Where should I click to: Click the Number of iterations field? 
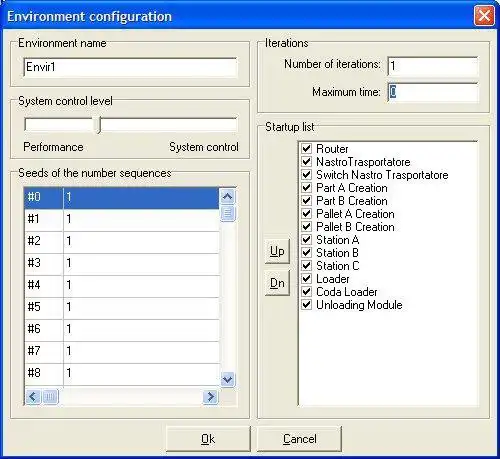coord(433,66)
